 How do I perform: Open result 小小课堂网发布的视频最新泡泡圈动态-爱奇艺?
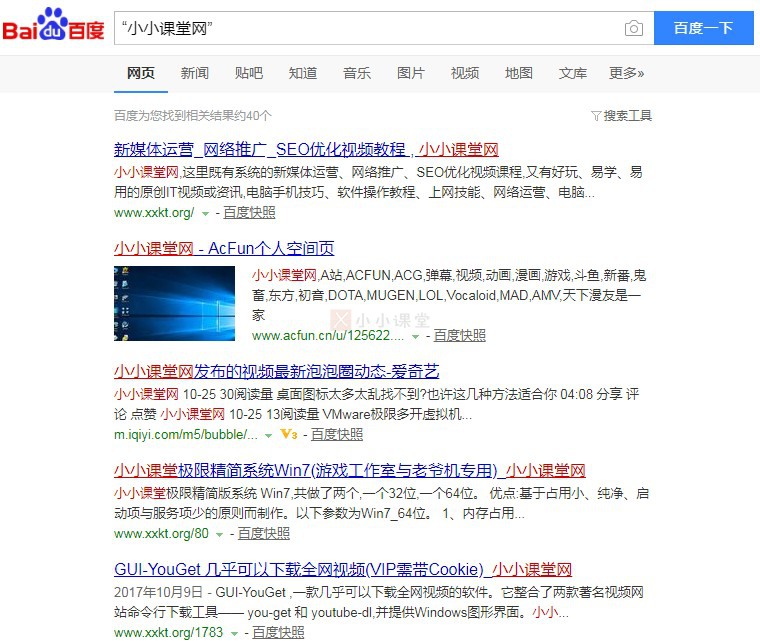[x=277, y=371]
